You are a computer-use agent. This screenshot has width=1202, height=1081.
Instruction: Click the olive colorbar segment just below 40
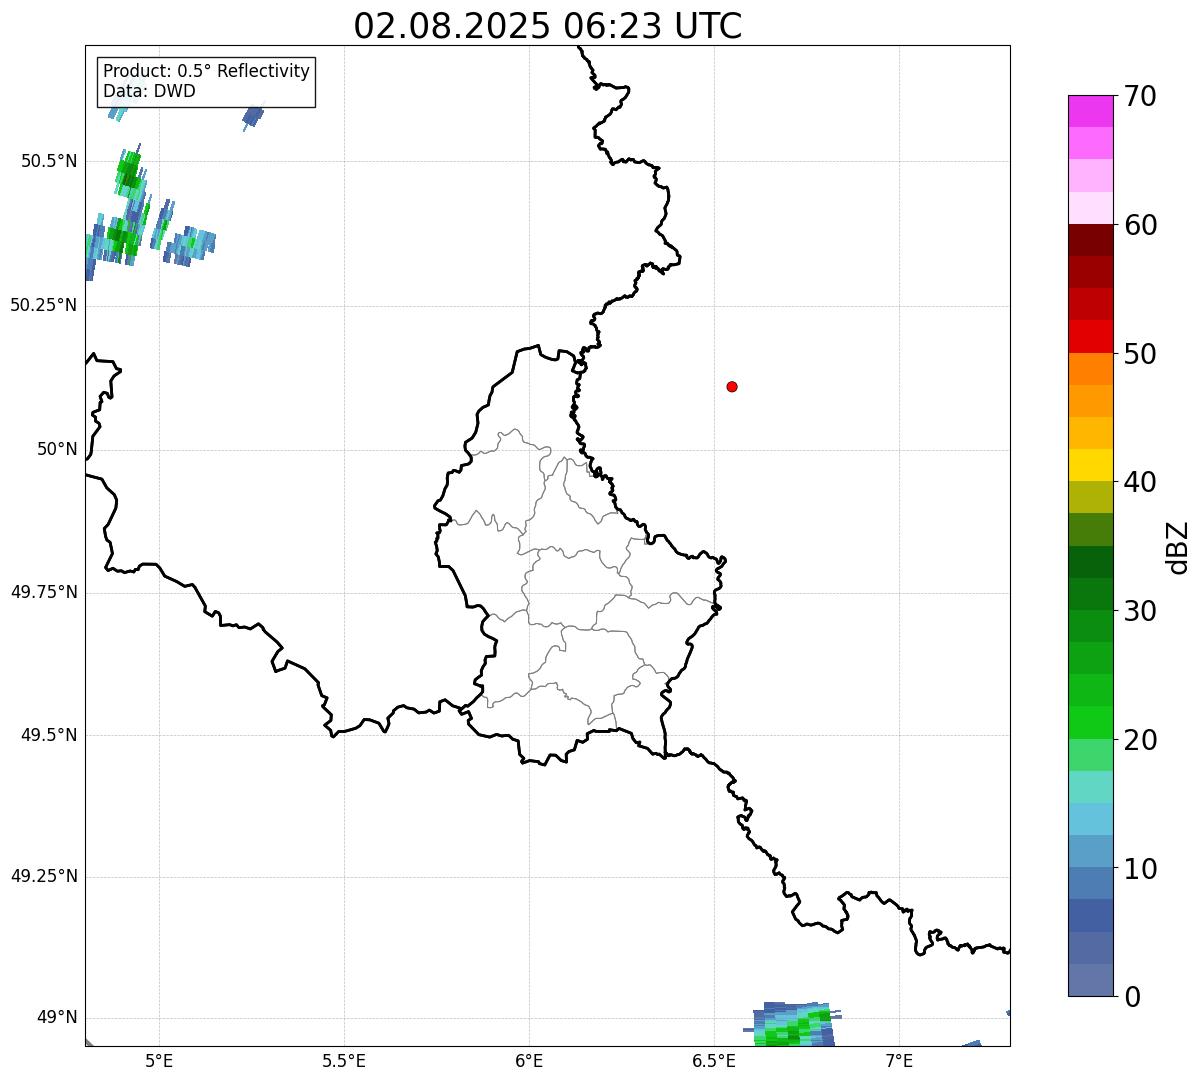[1090, 497]
